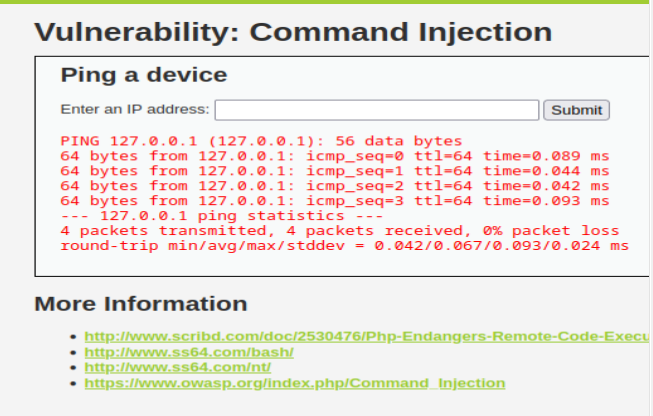Open the ss64.com/bash link
653x416 pixels.
point(189,352)
